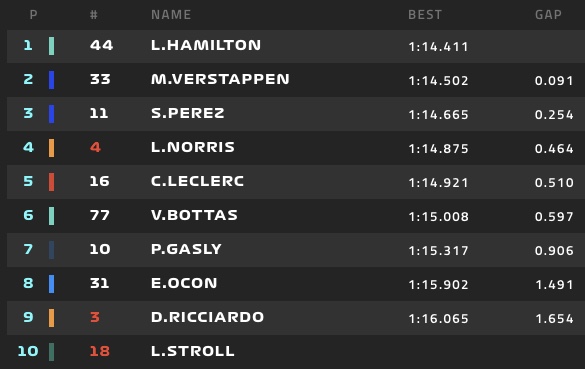Viewport: 585px width, 369px height.
Task: Select the red team color bar for C.LECLERC
Action: click(x=51, y=182)
